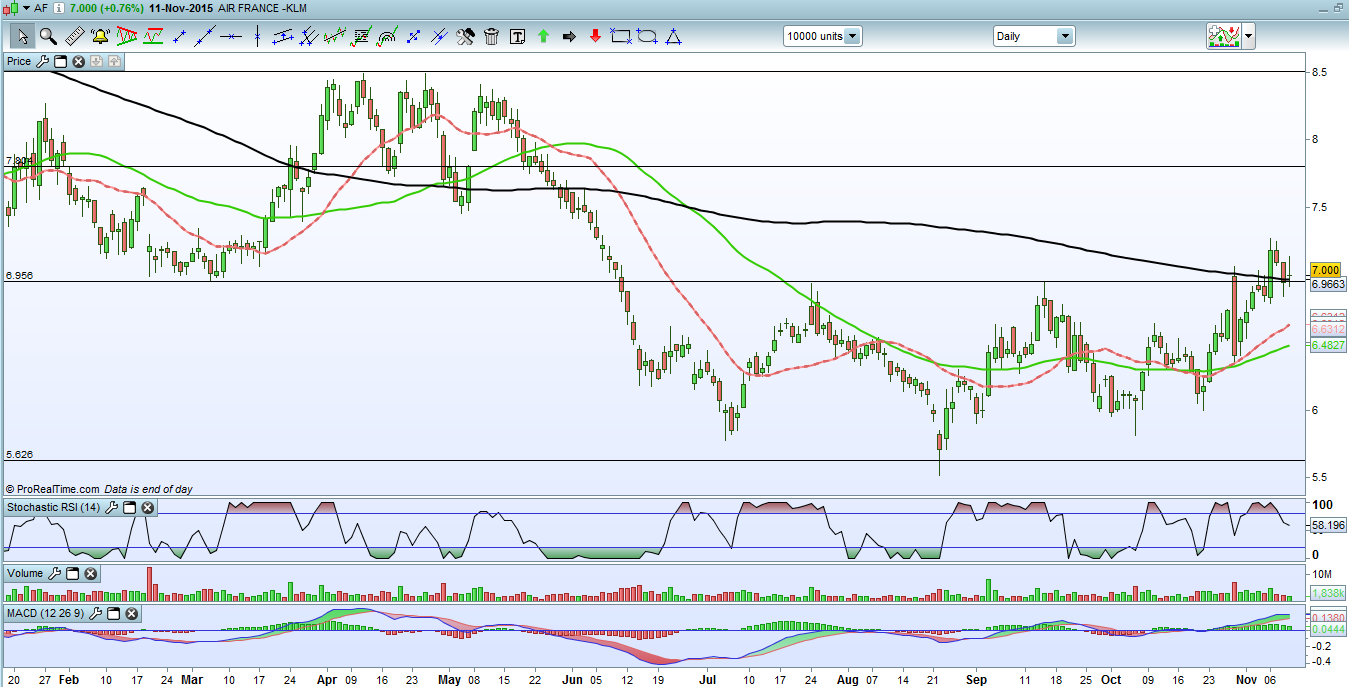Maximize the Volume panel

click(73, 574)
